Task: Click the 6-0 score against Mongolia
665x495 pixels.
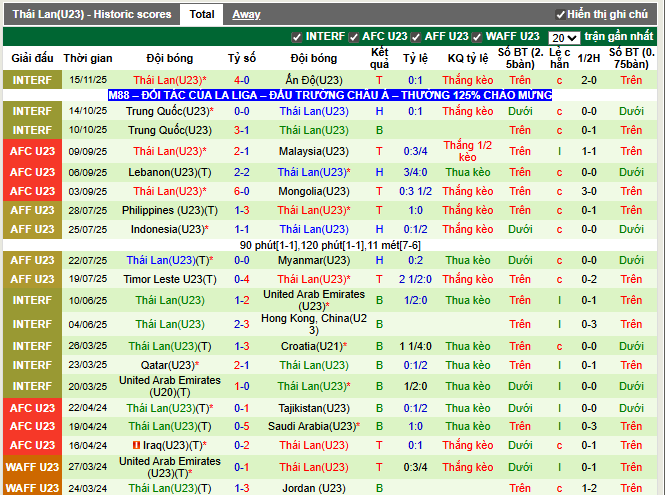Action: coord(242,191)
